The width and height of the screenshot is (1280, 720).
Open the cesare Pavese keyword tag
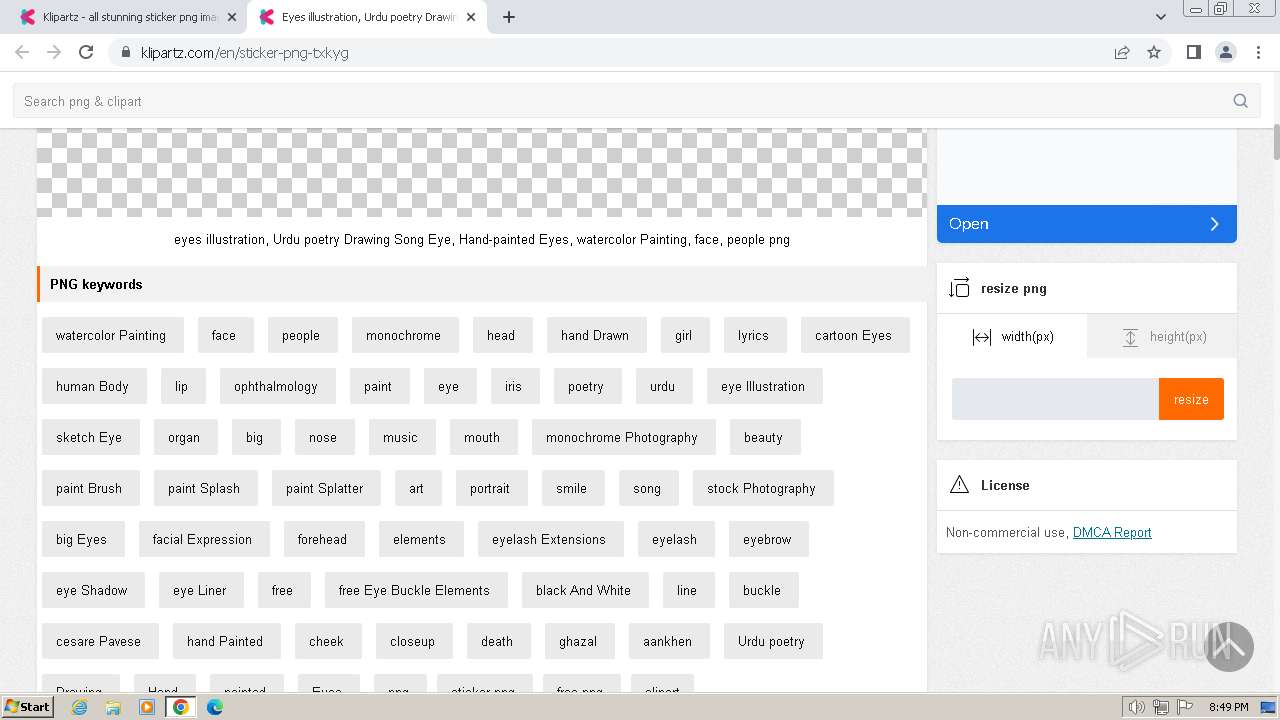pos(98,641)
